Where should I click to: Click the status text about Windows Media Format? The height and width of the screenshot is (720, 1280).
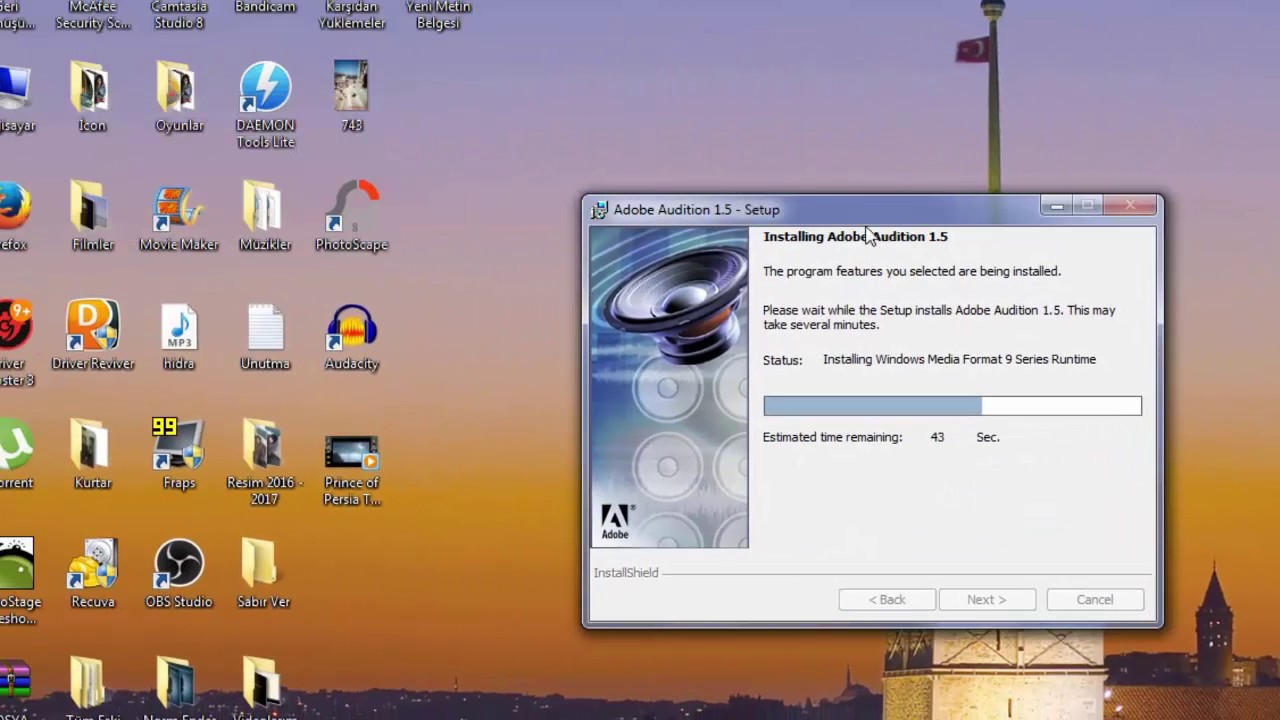[959, 359]
